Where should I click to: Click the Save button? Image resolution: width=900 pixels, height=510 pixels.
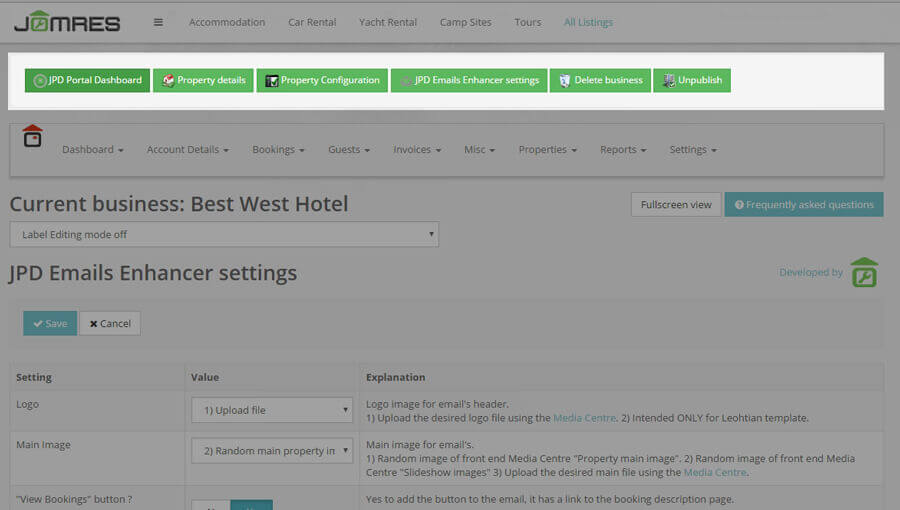tap(50, 323)
